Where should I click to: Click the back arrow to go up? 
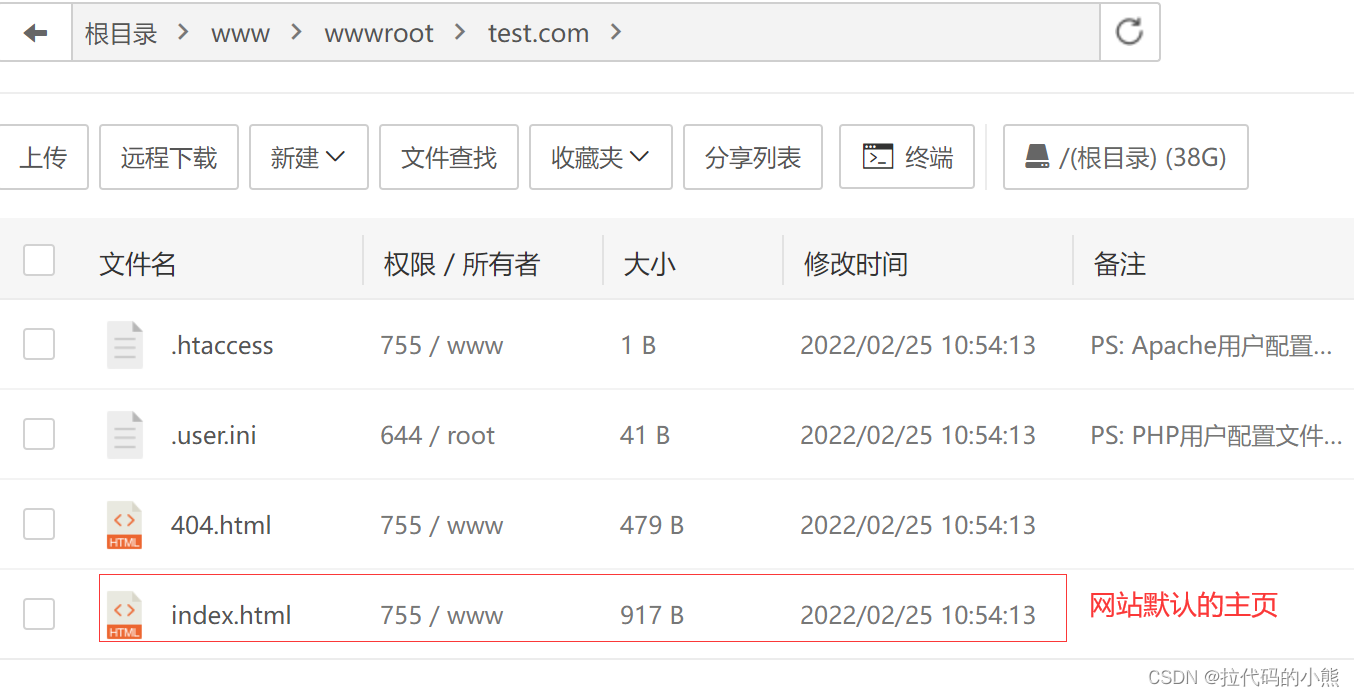(x=35, y=32)
